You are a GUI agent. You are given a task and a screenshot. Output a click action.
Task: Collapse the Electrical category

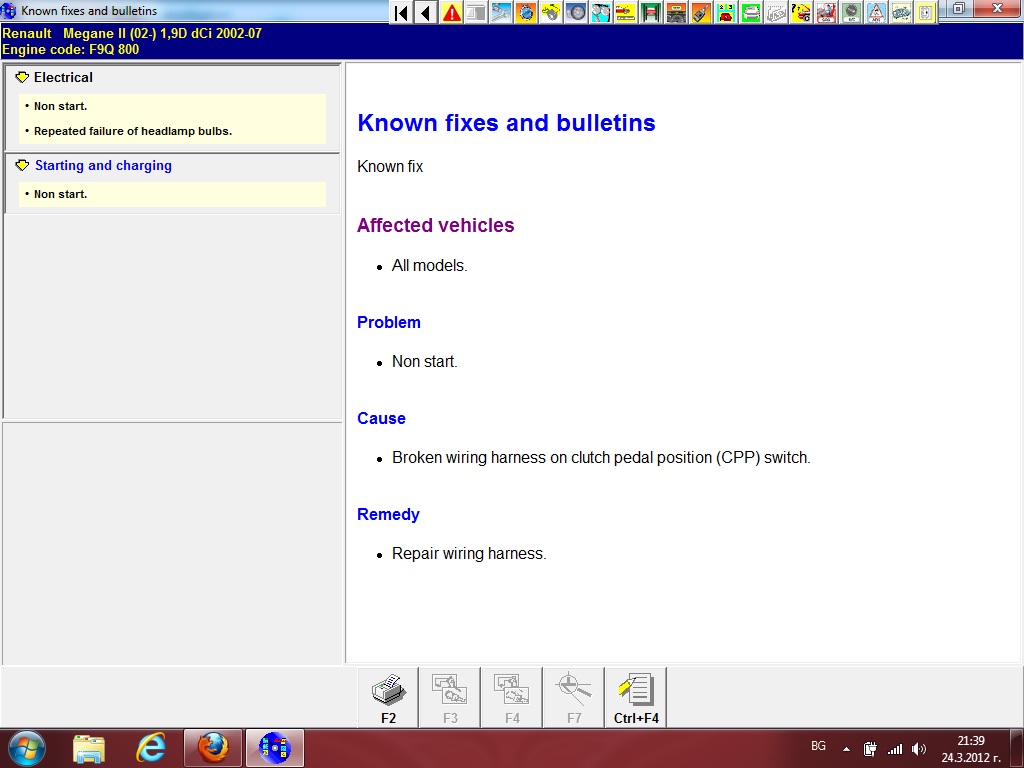coord(22,78)
